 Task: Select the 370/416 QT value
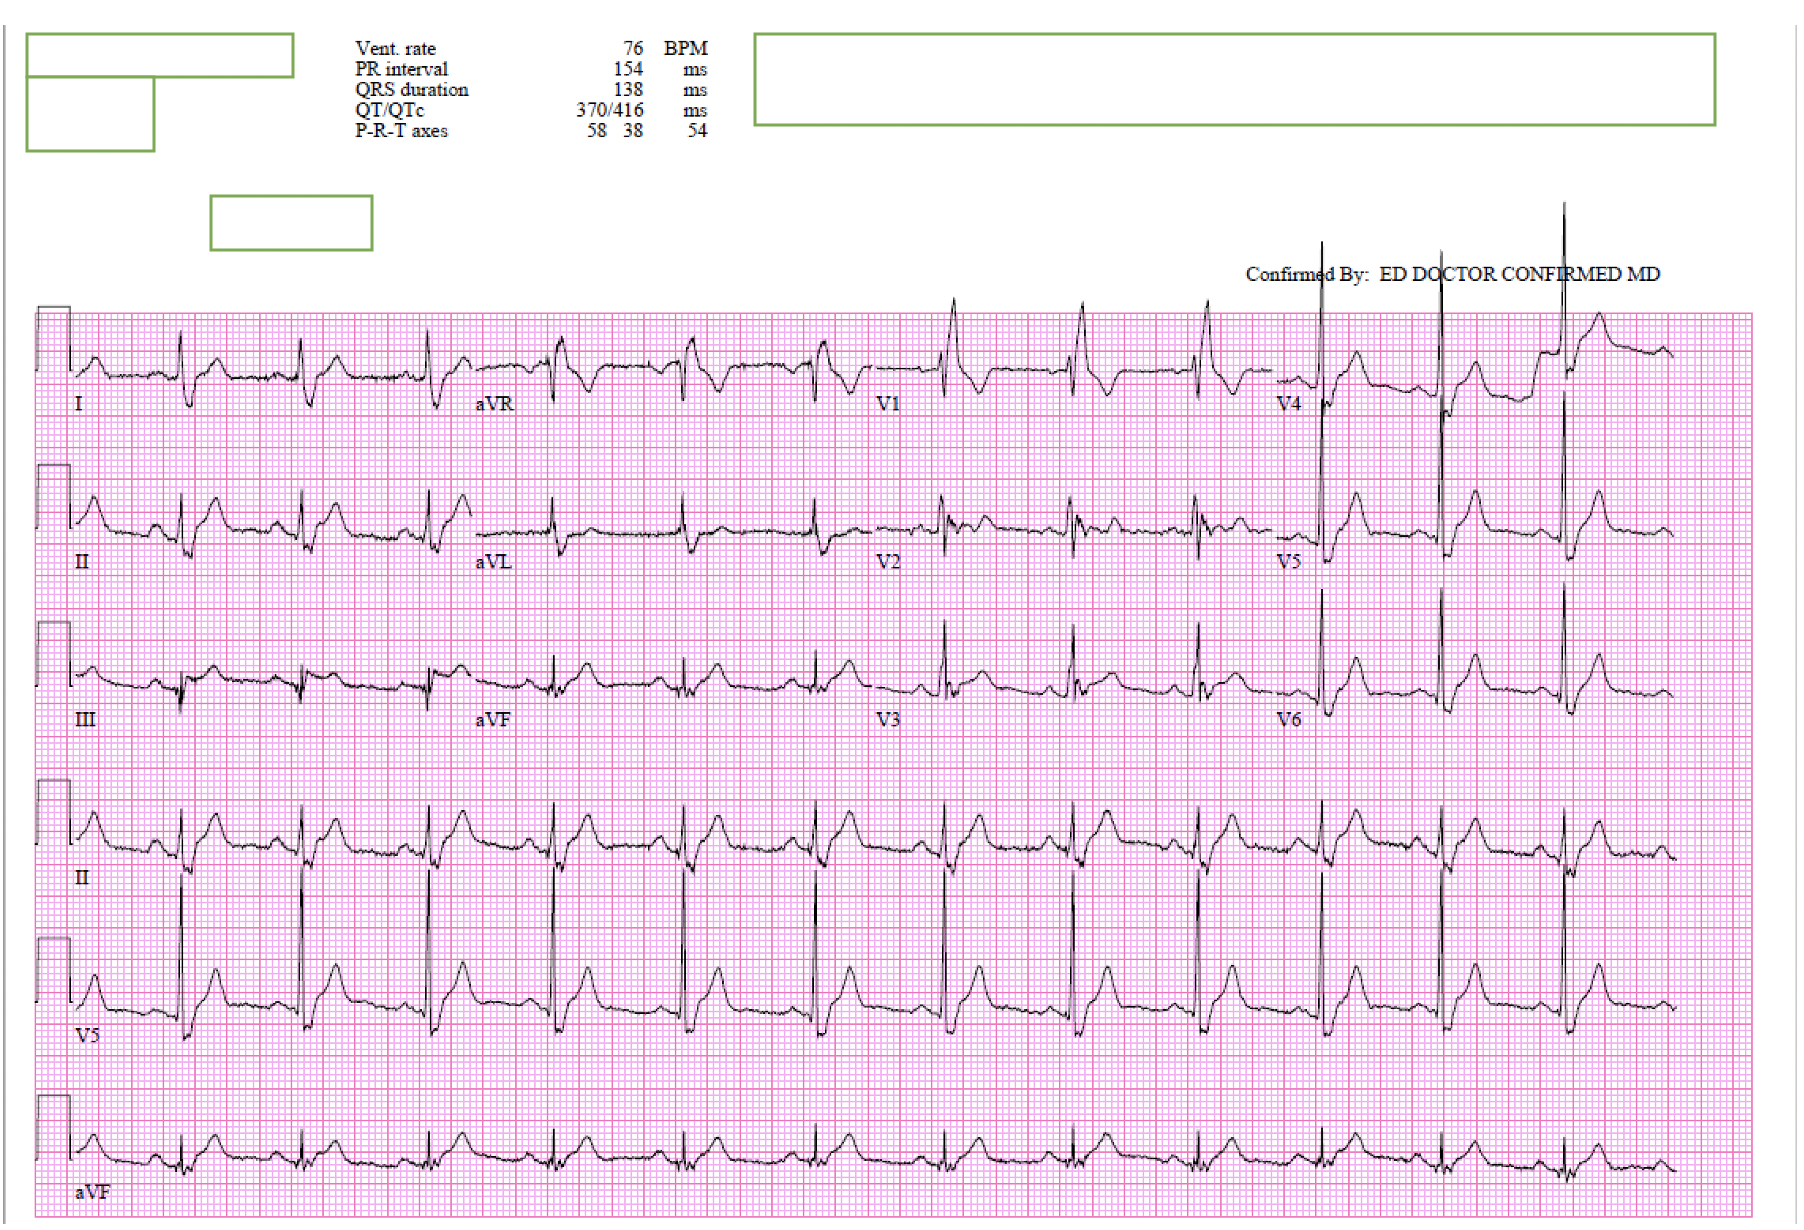[609, 110]
